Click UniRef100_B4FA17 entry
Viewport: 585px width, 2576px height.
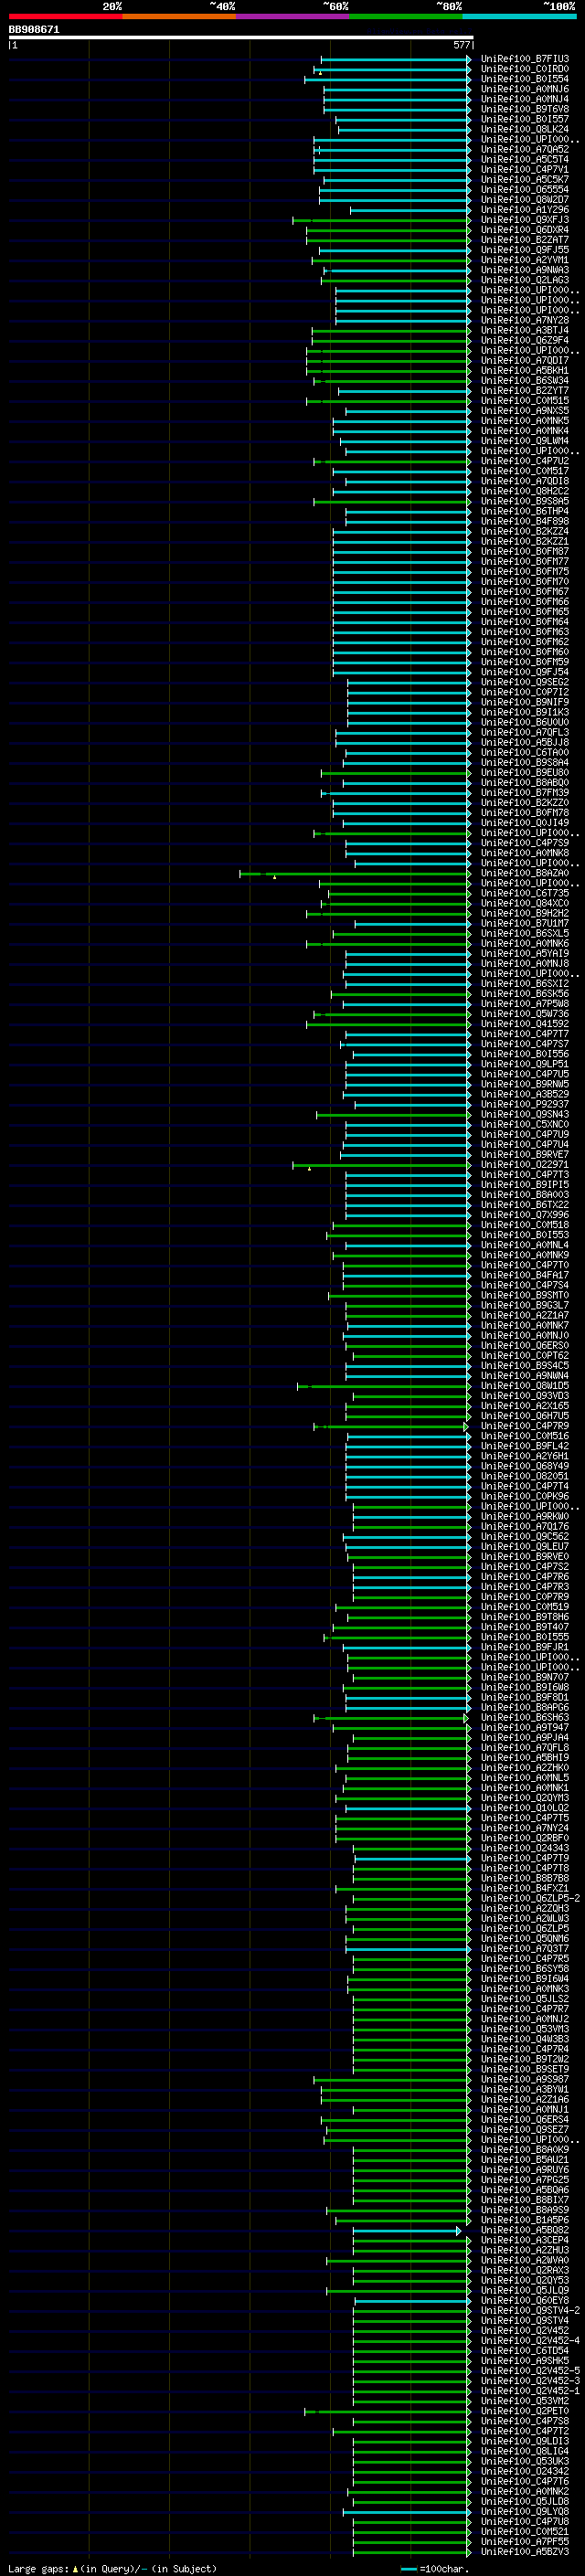[x=525, y=1275]
